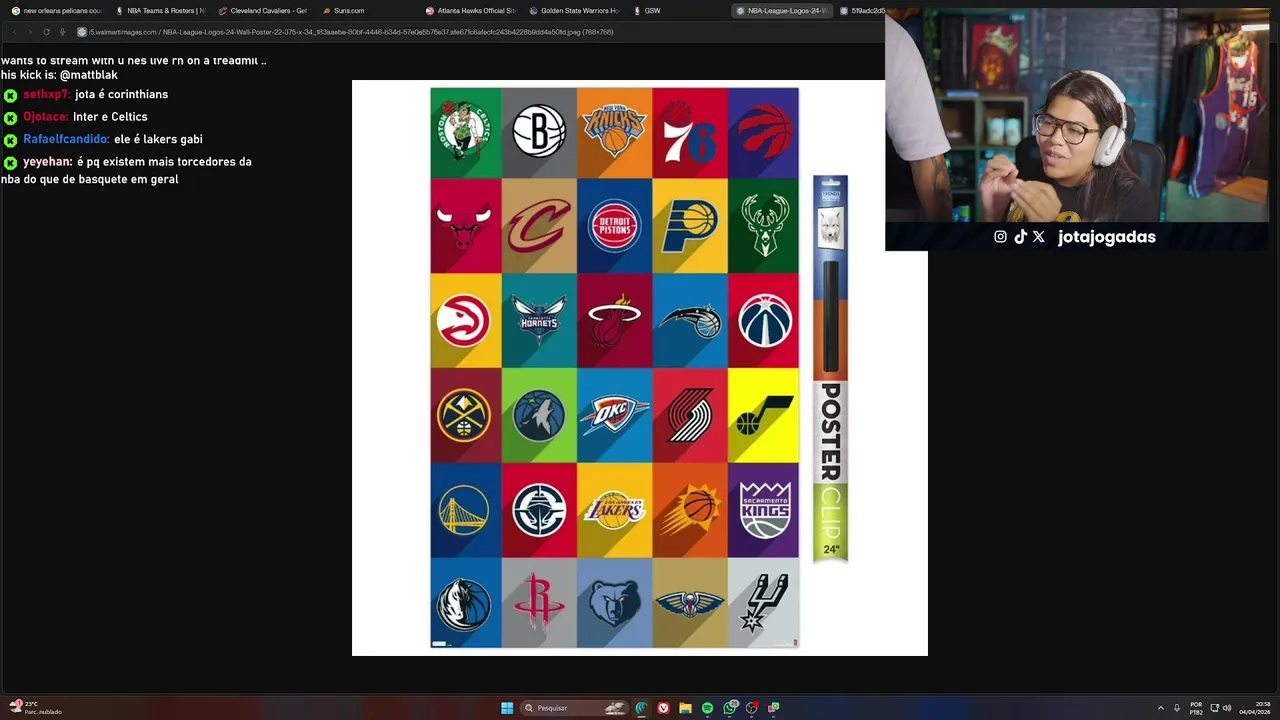1280x720 pixels.
Task: Select the NBA-League-Logos-24 tab
Action: [782, 11]
